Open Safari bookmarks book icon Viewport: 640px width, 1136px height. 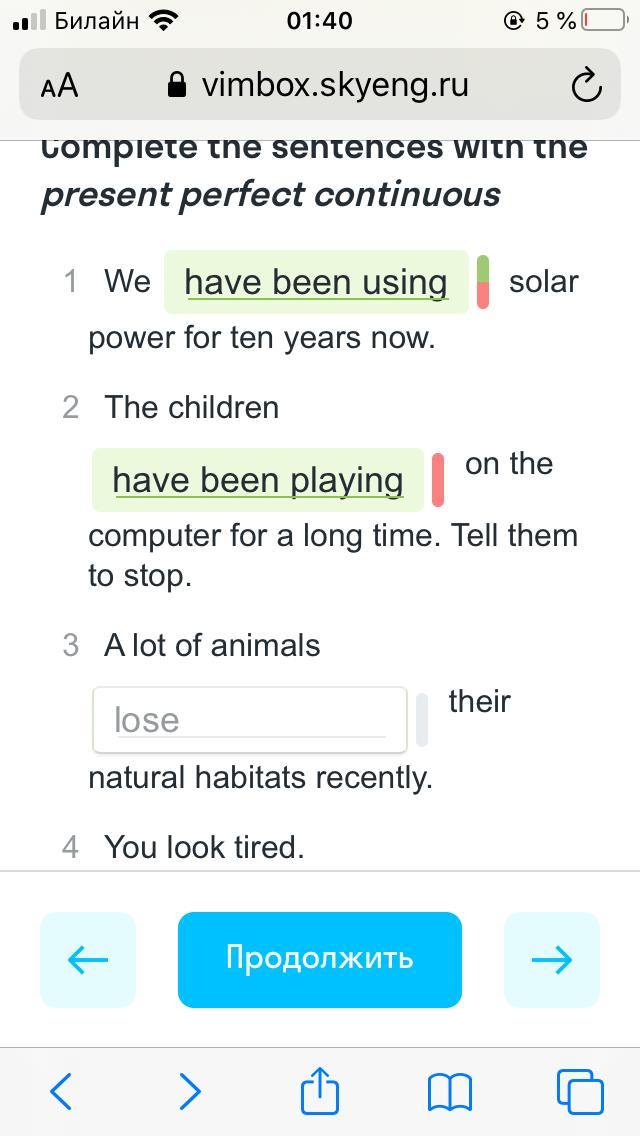pyautogui.click(x=449, y=1091)
